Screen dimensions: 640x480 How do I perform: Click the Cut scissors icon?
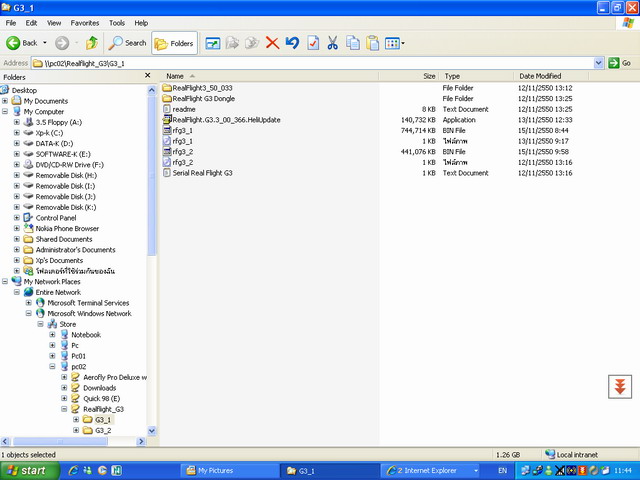coord(333,43)
